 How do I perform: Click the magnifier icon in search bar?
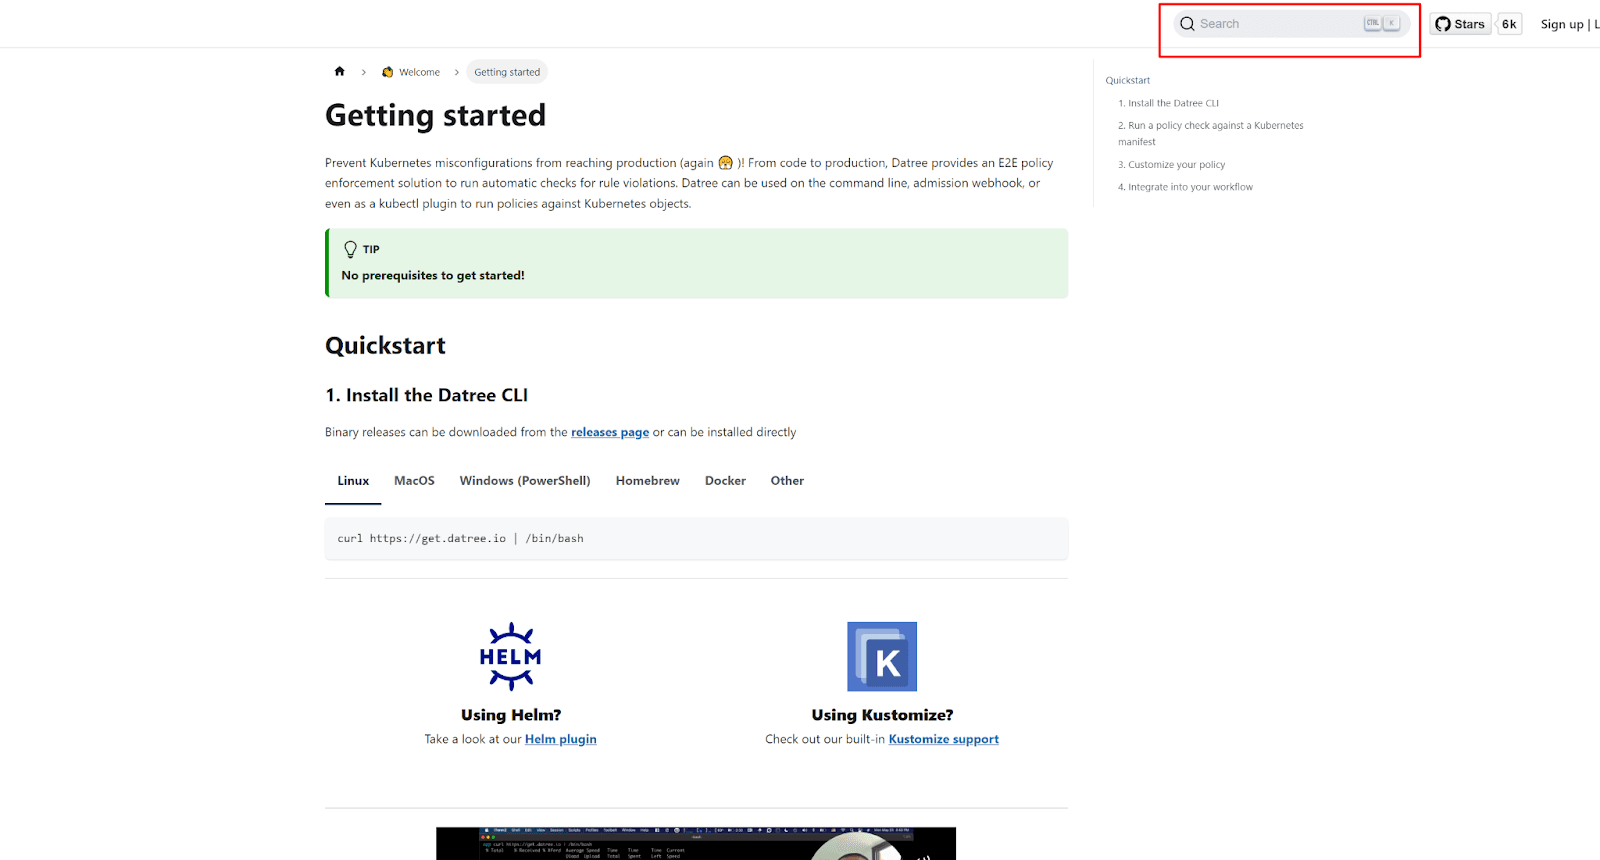[1187, 24]
